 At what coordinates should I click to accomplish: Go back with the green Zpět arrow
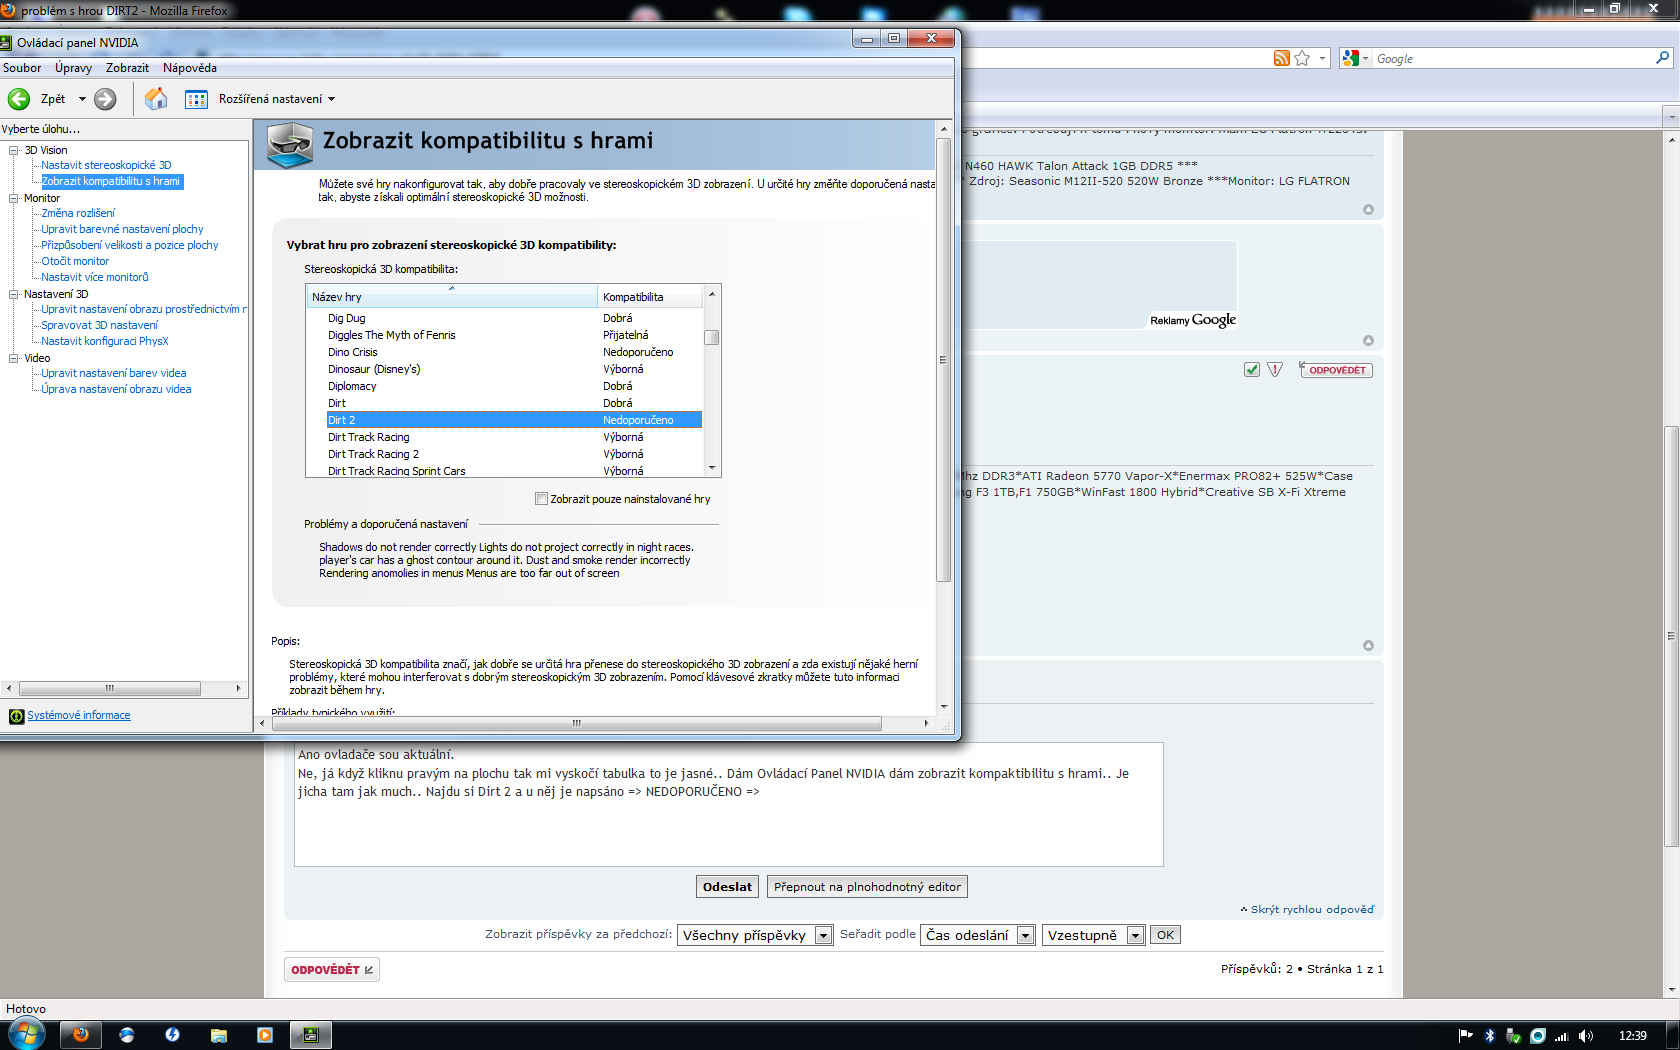[x=19, y=99]
